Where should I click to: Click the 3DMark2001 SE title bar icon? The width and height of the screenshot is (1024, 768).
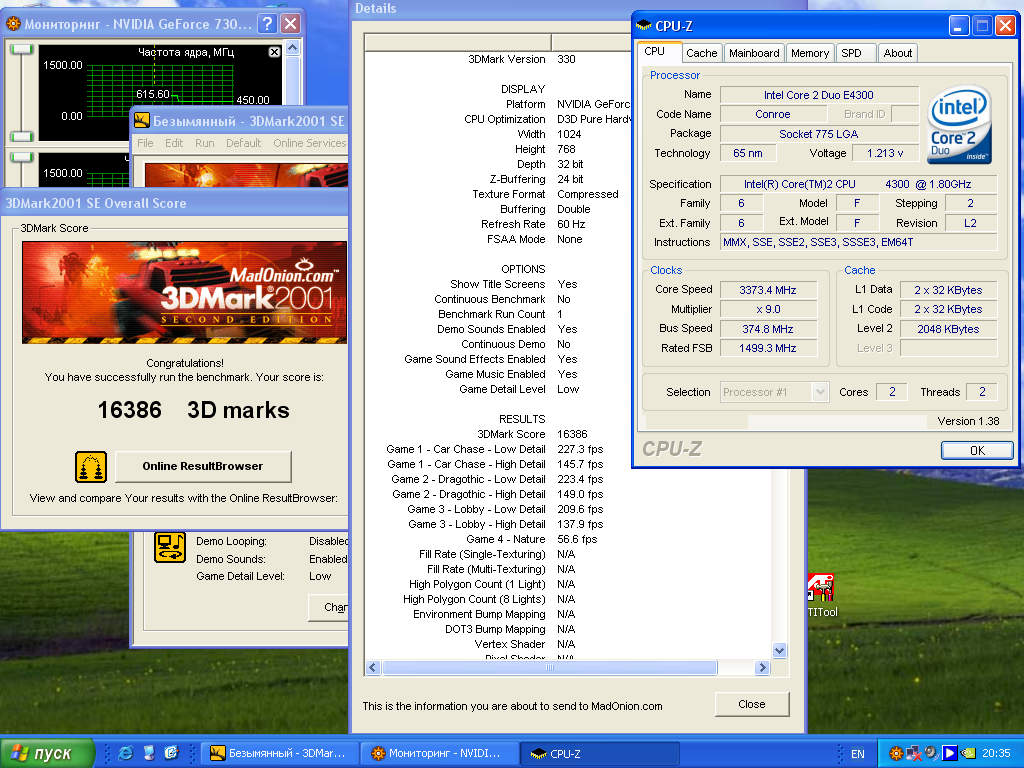142,120
